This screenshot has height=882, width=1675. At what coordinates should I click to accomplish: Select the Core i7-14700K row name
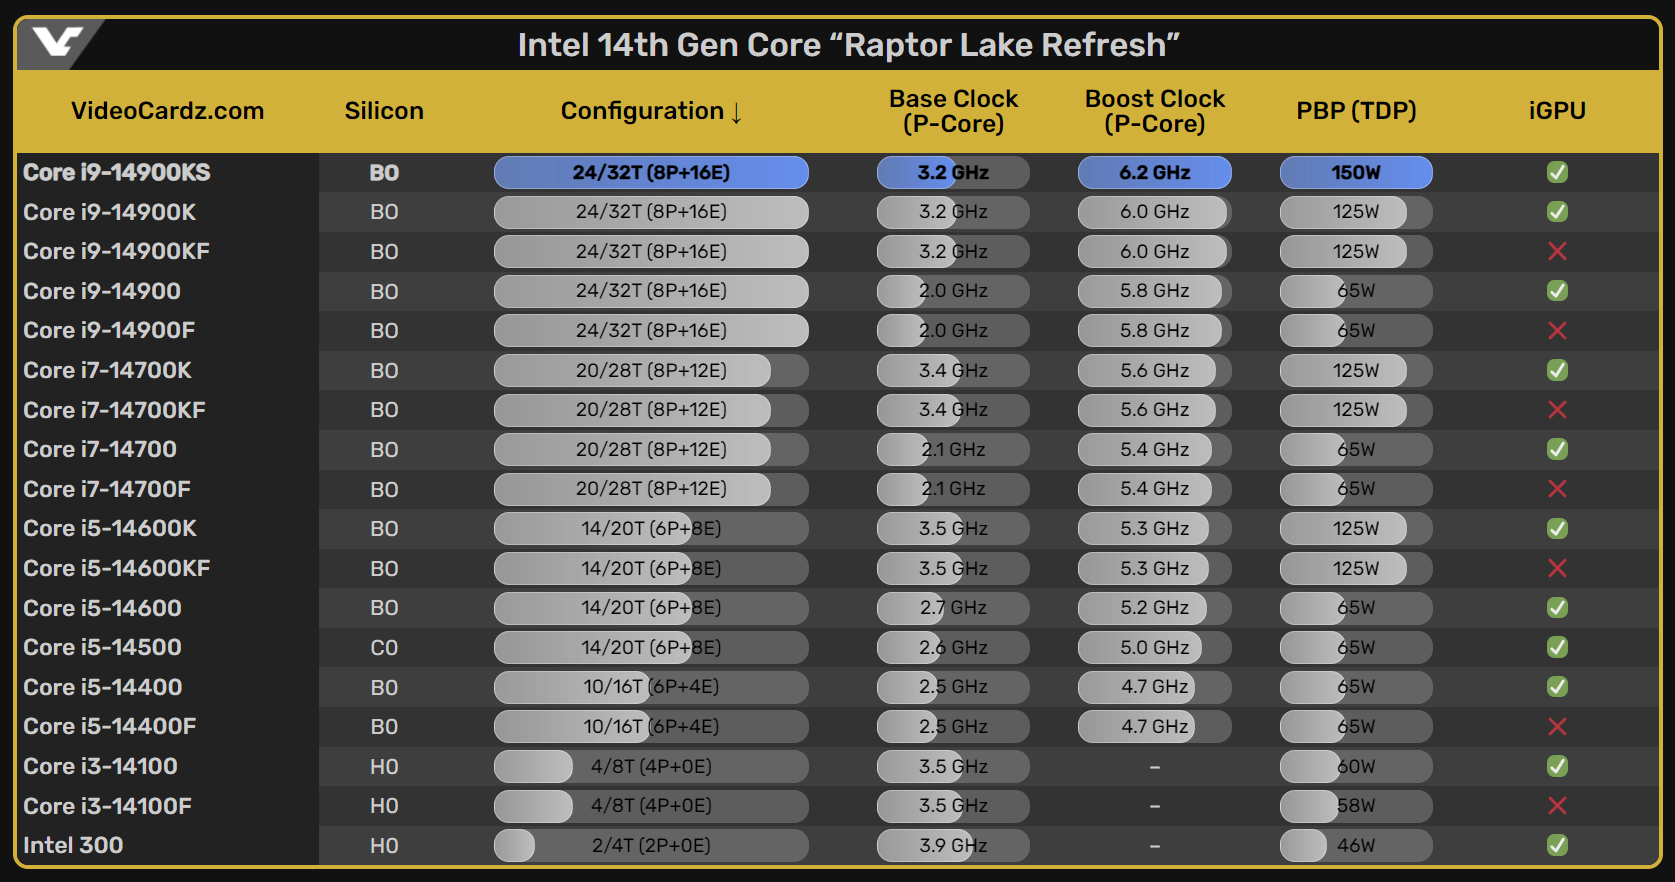[107, 370]
